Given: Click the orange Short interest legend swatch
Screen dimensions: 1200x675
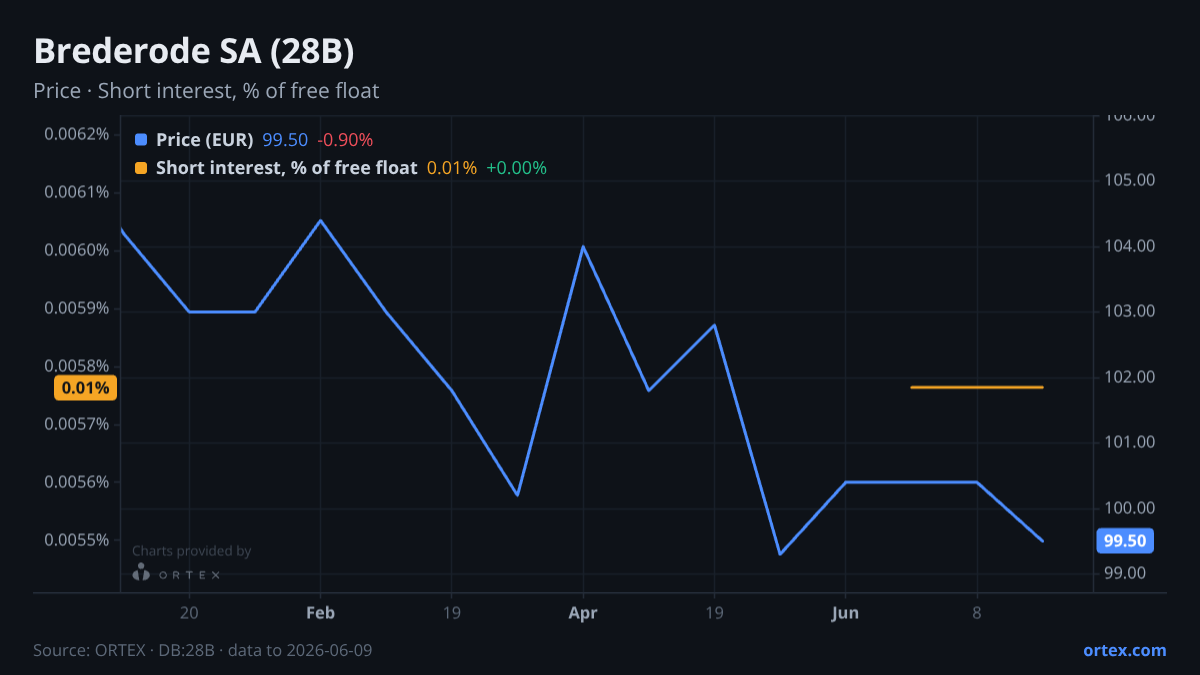Looking at the screenshot, I should tap(140, 168).
